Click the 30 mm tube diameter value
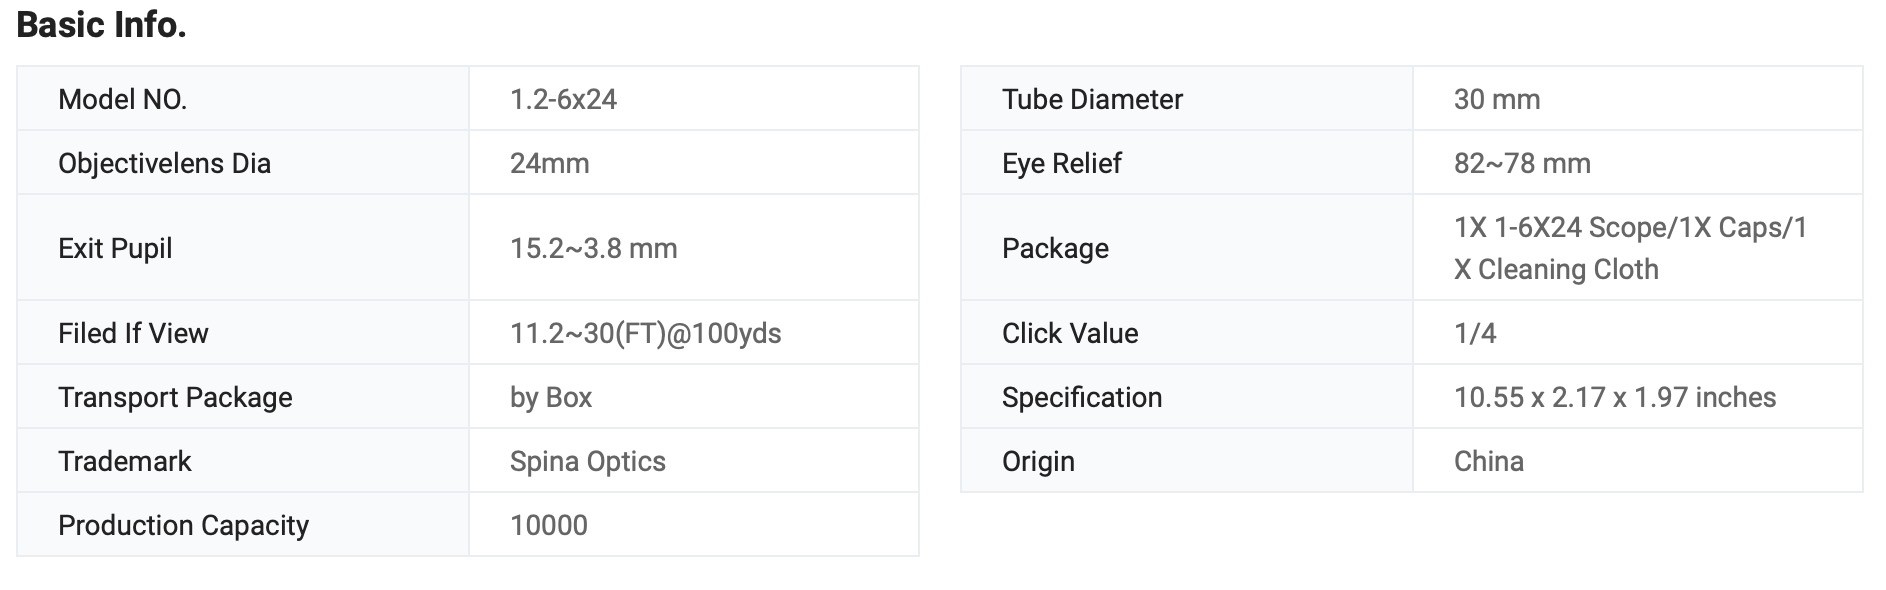1886x590 pixels. (x=1496, y=99)
